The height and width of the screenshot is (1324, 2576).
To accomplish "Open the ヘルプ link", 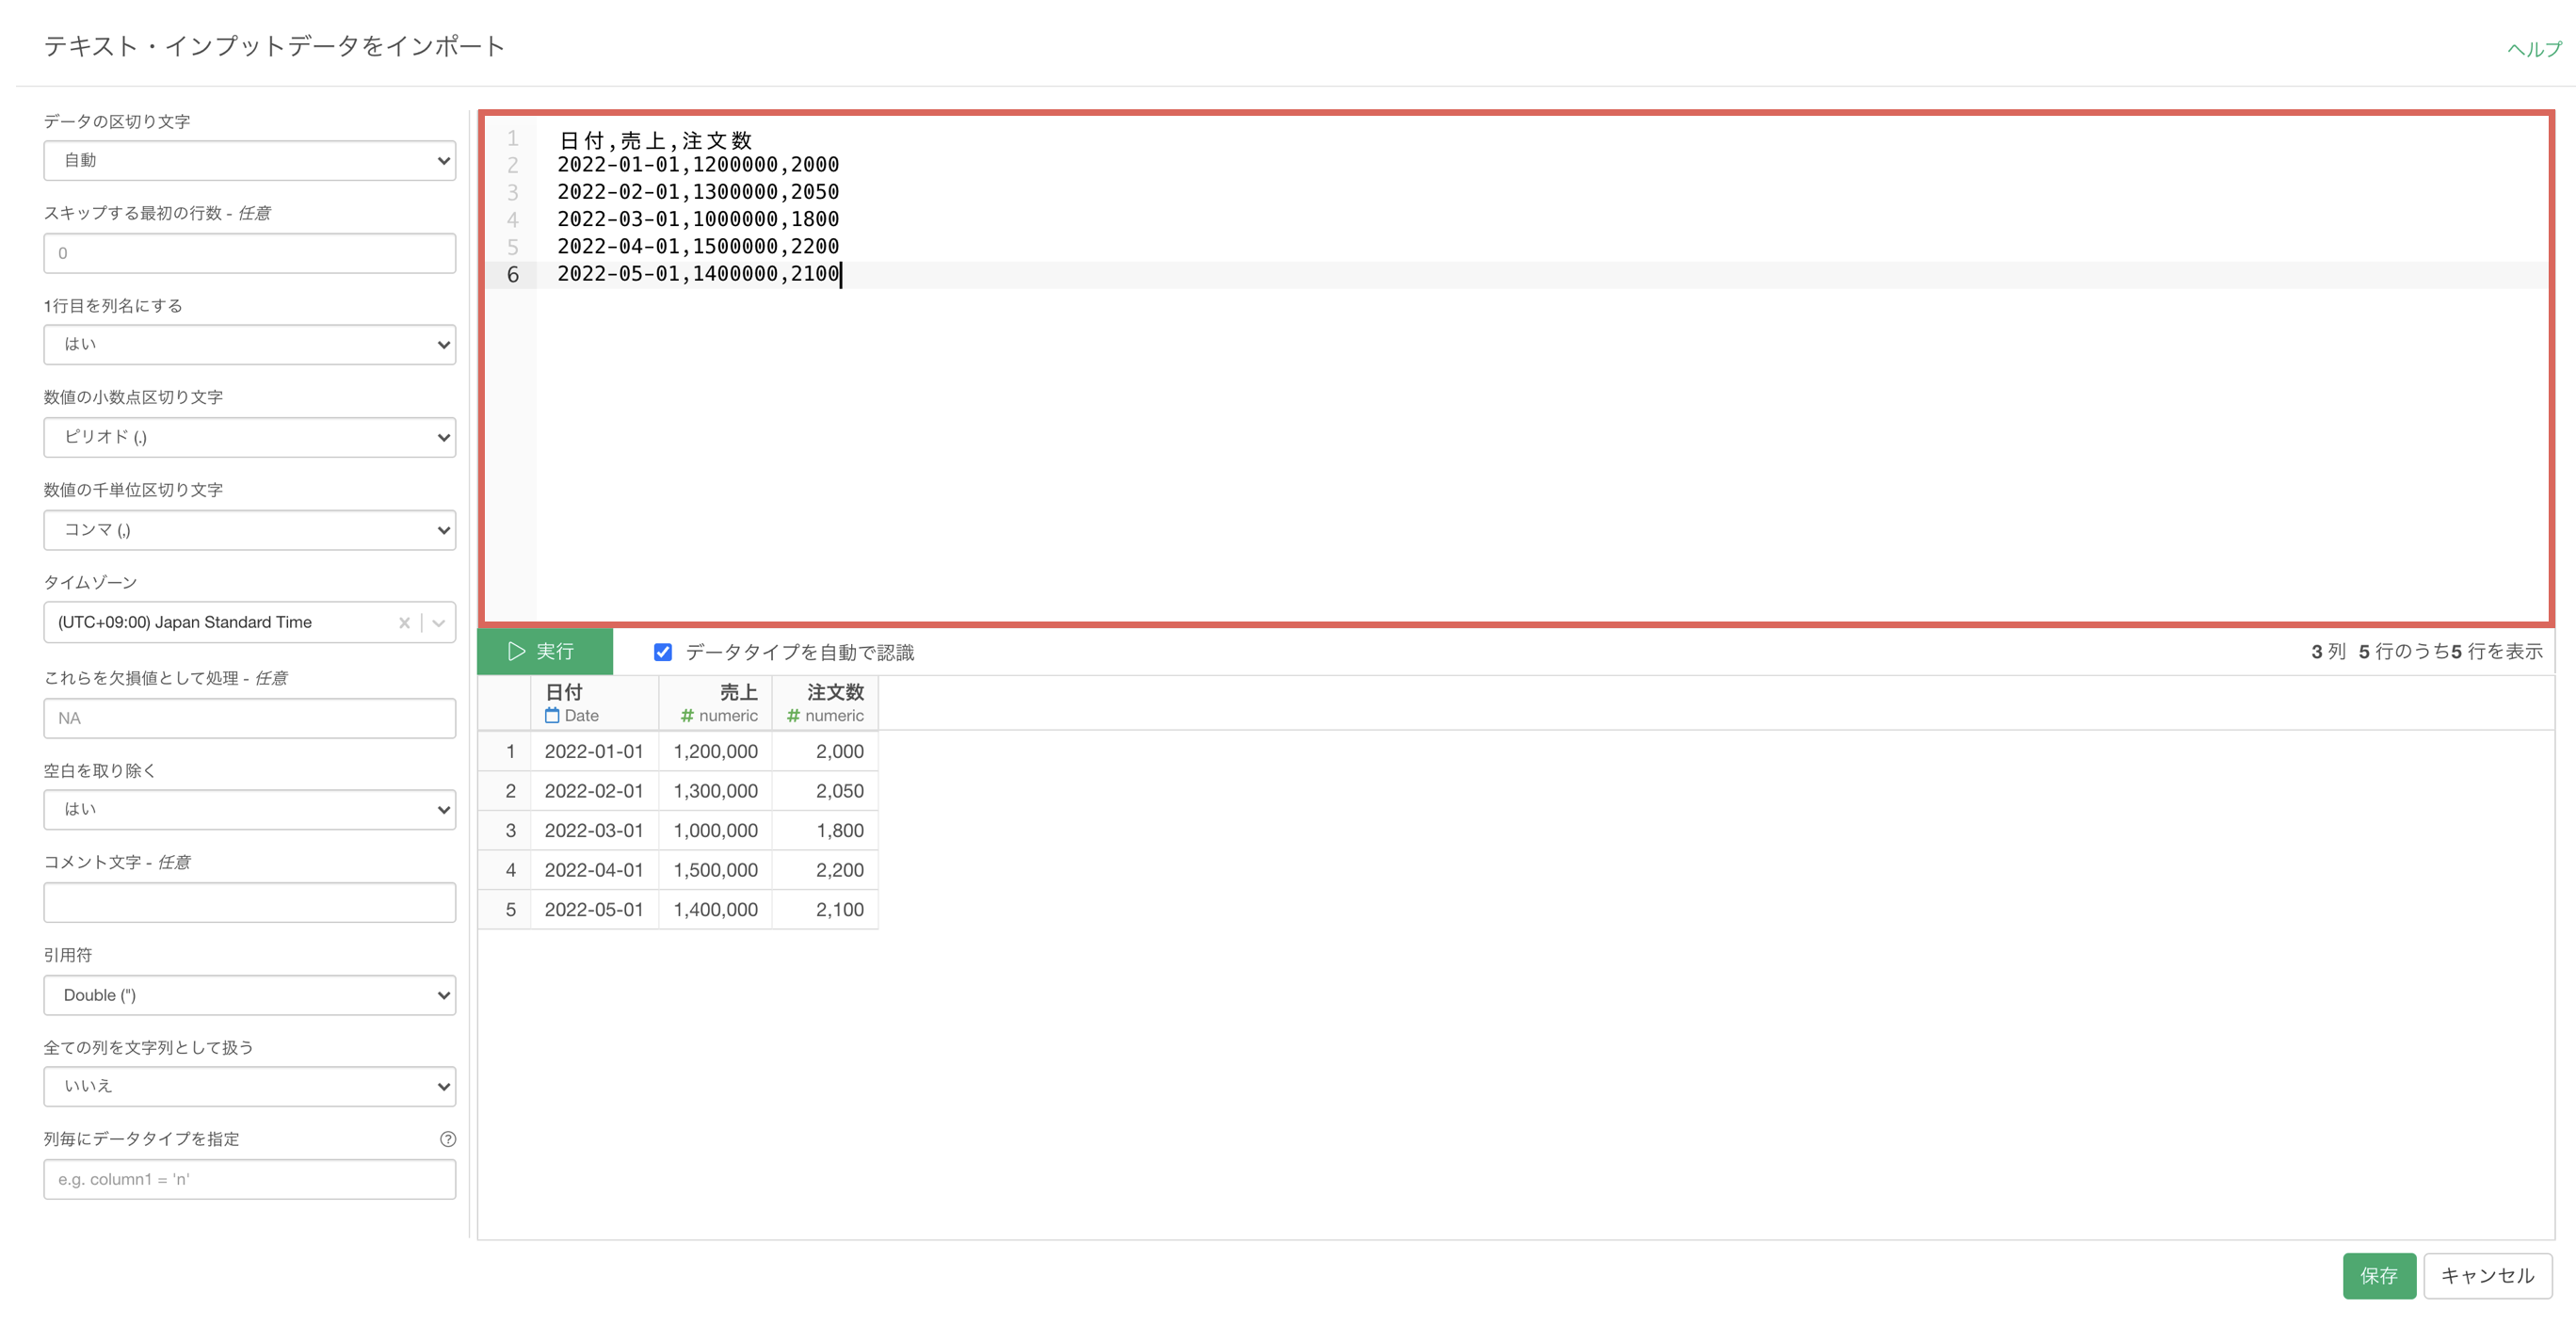I will 2534,49.
